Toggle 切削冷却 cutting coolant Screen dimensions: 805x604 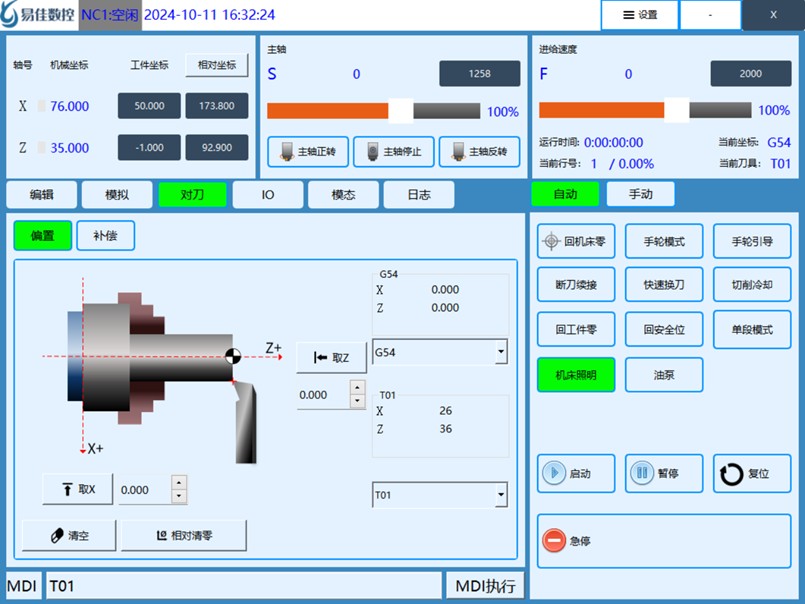[x=751, y=285]
